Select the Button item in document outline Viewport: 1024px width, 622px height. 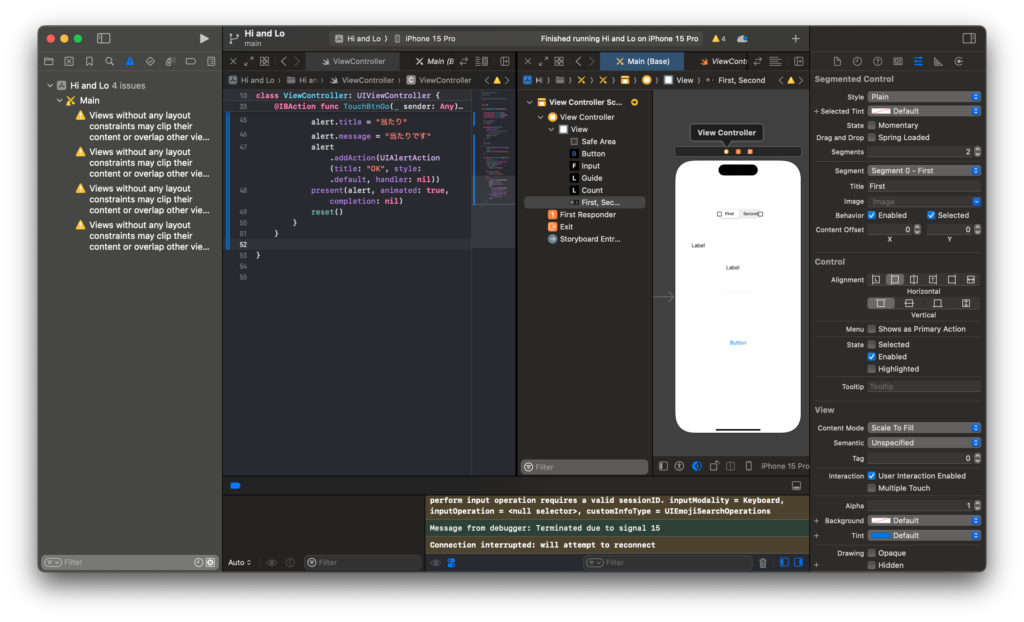click(592, 154)
